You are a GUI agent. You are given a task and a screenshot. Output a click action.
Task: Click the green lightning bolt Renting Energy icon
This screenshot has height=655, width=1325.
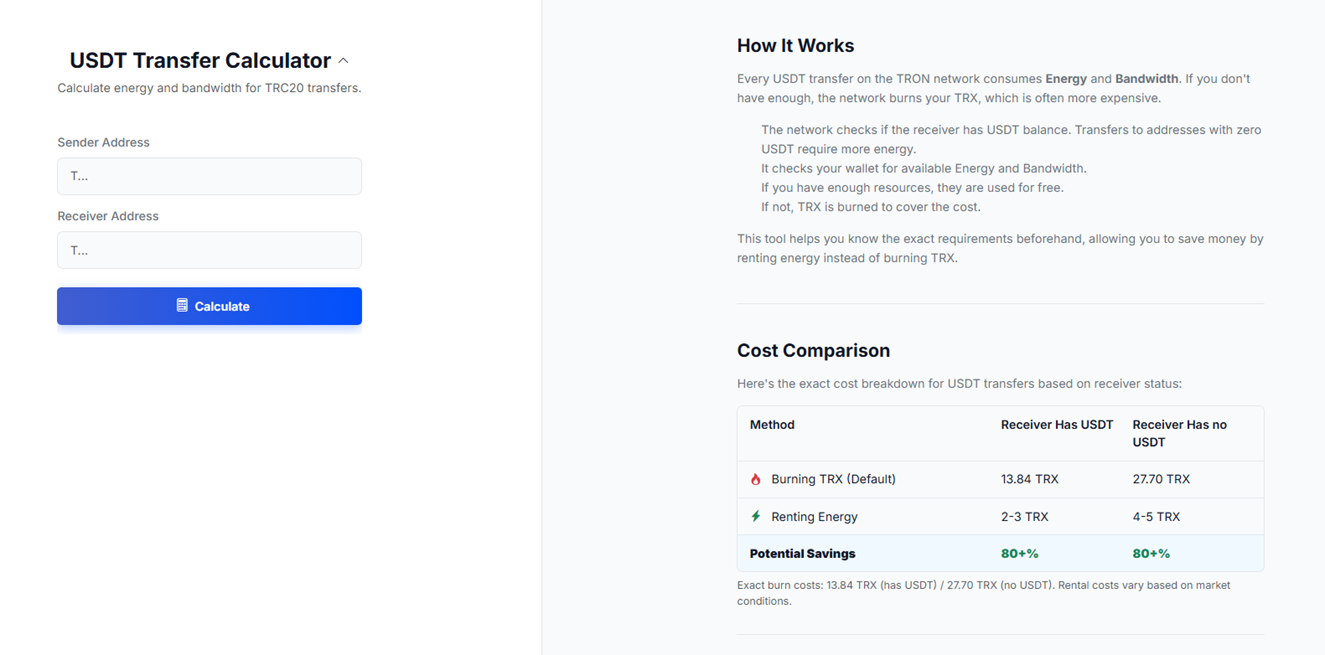click(x=756, y=517)
